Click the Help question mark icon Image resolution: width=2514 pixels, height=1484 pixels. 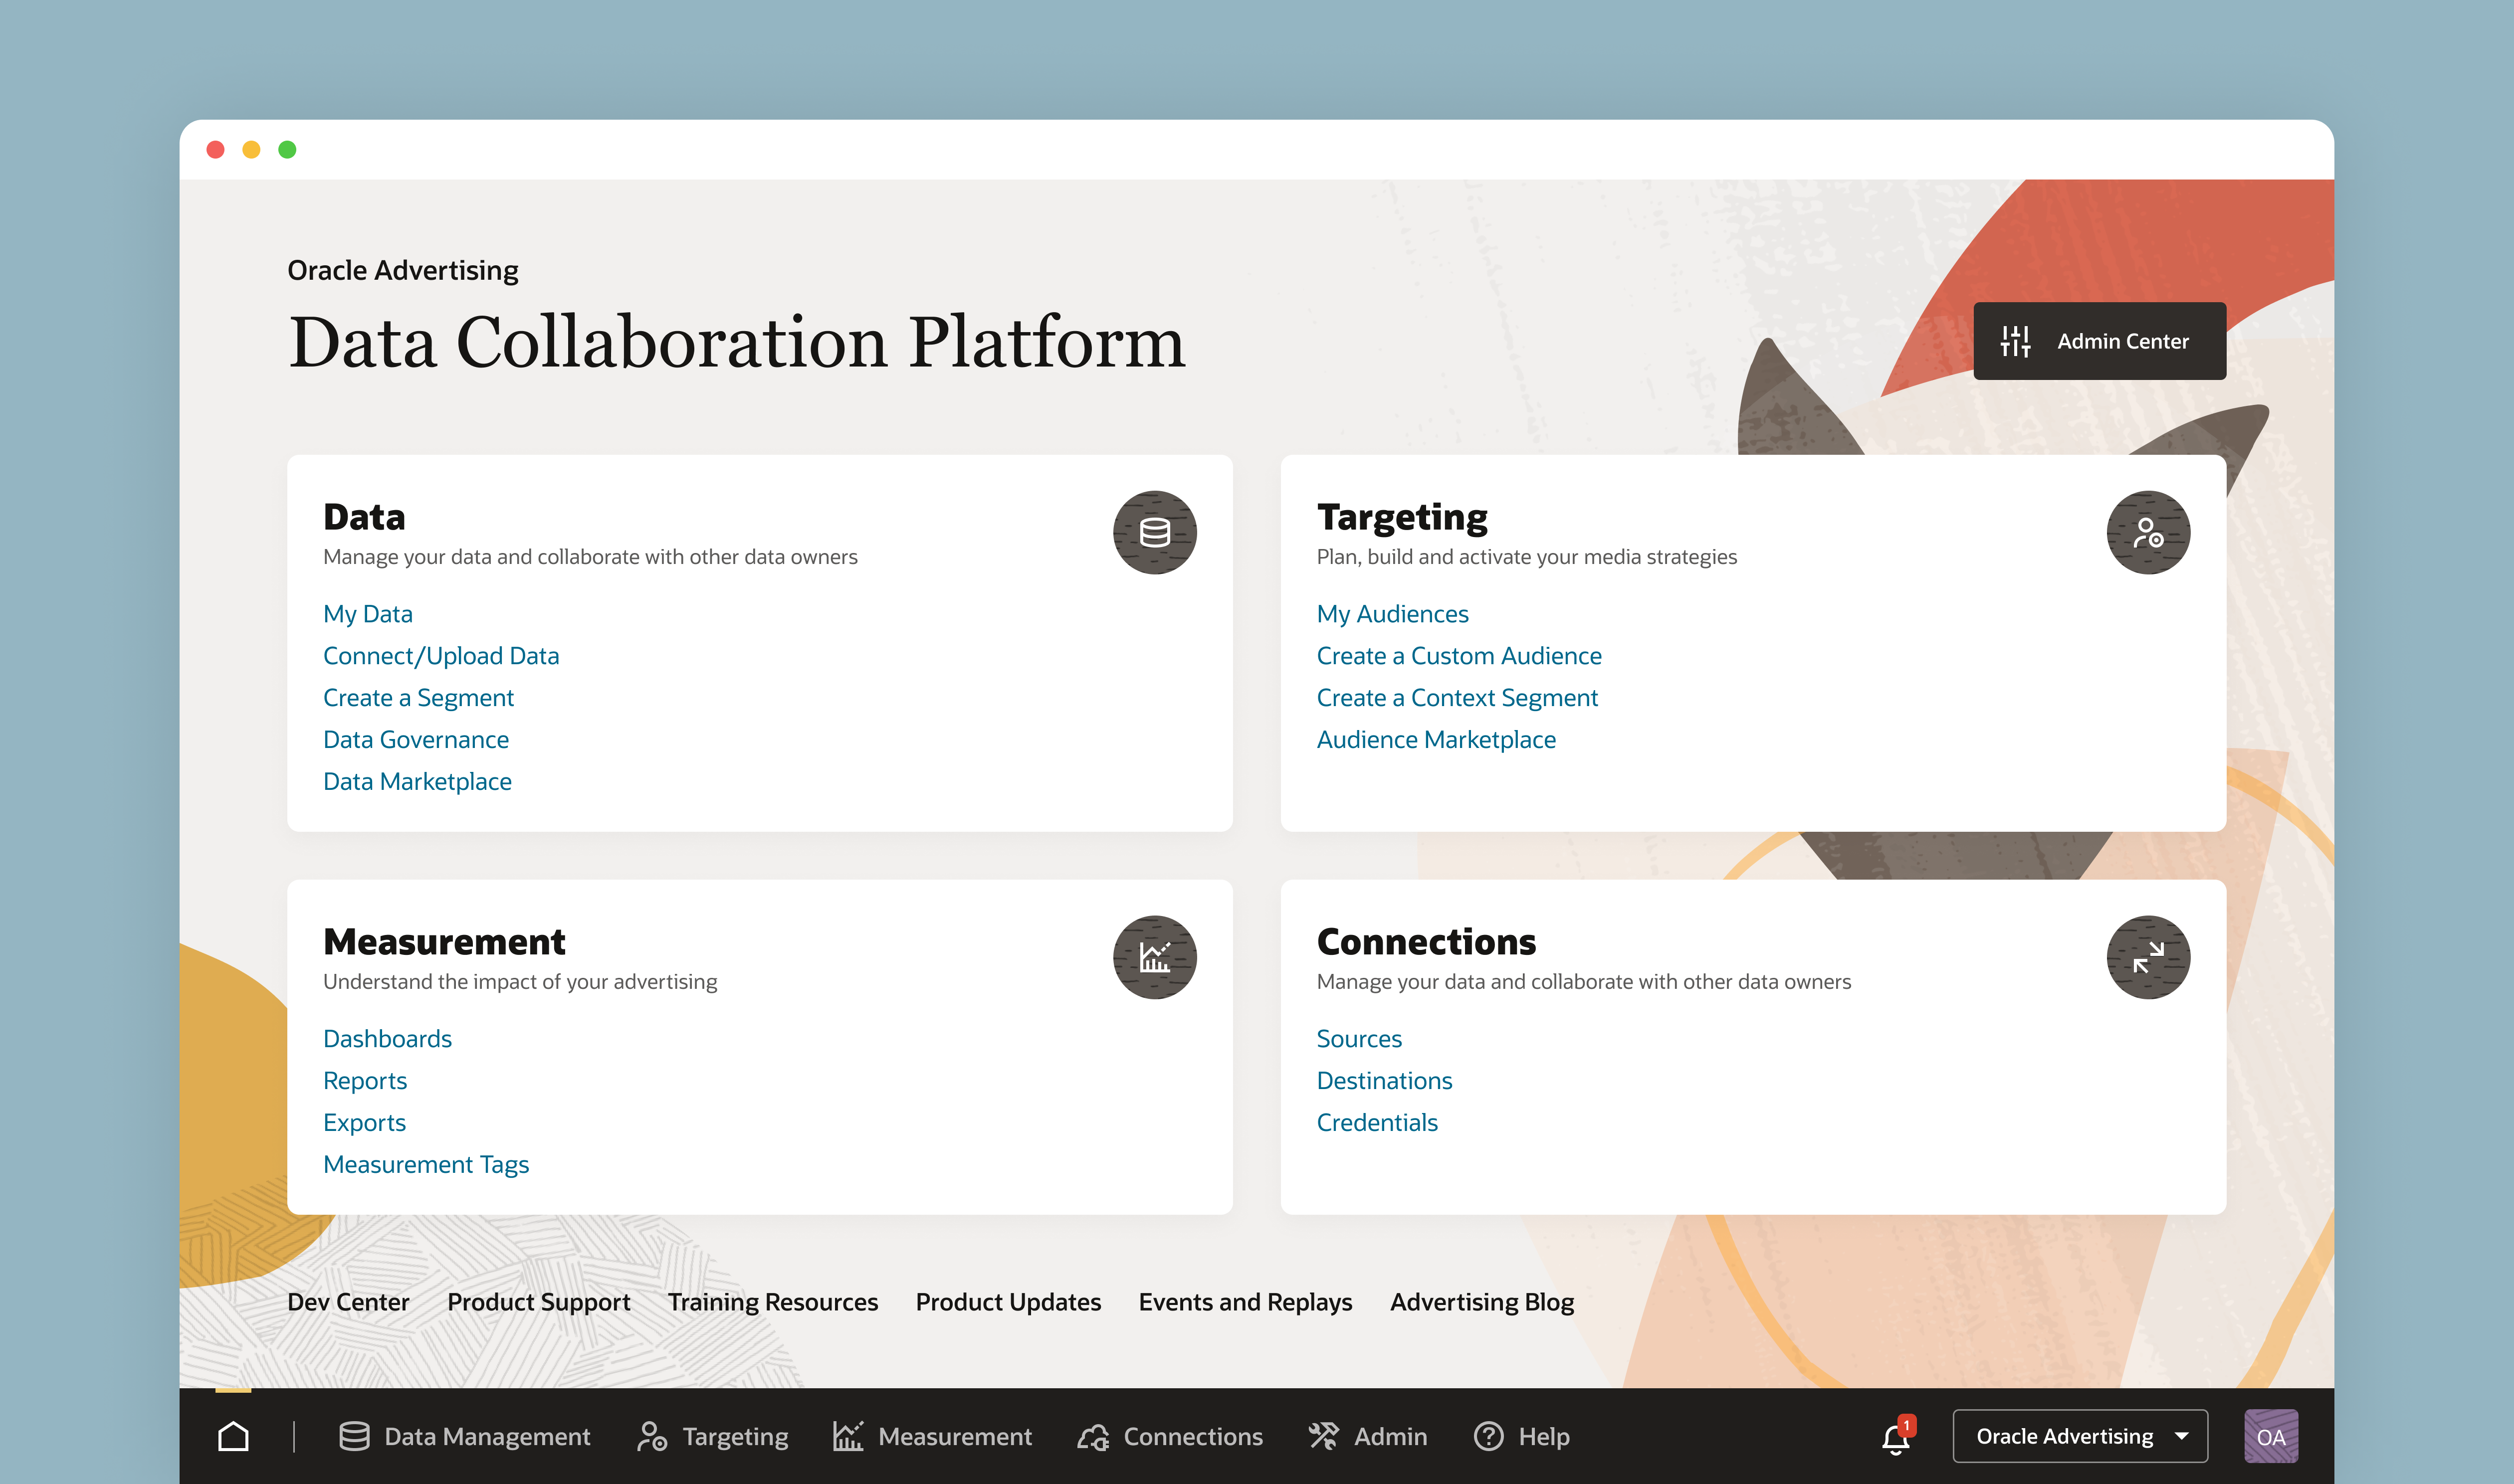pyautogui.click(x=1488, y=1436)
